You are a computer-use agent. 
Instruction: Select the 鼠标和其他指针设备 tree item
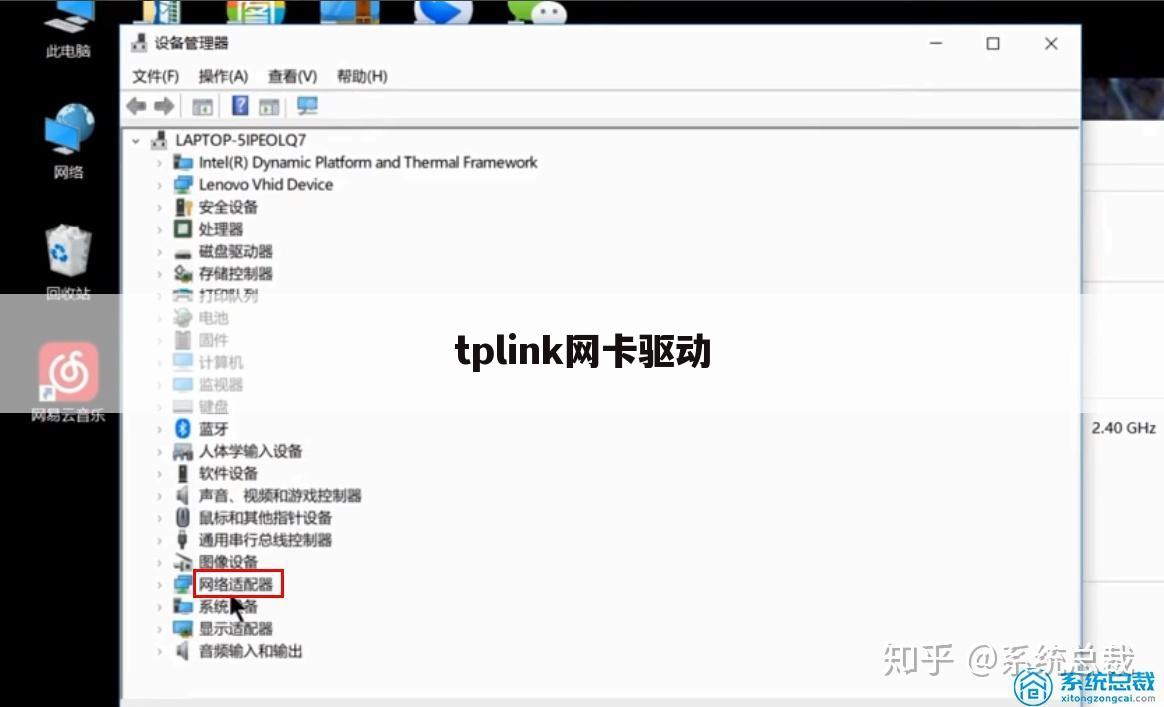pos(266,518)
